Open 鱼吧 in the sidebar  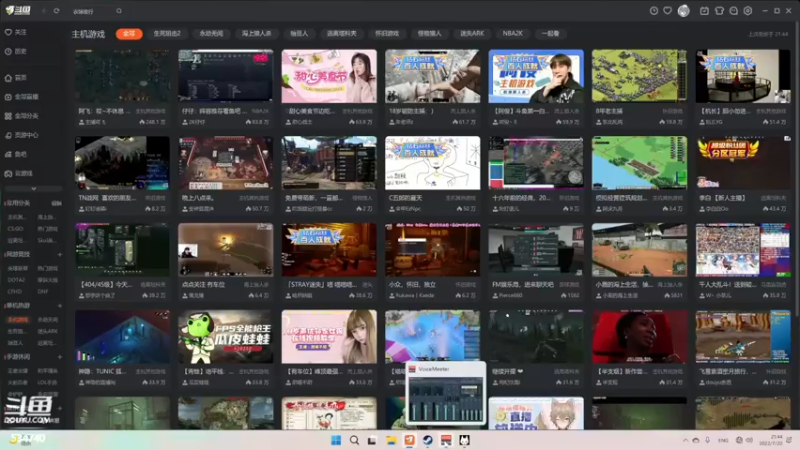point(16,154)
